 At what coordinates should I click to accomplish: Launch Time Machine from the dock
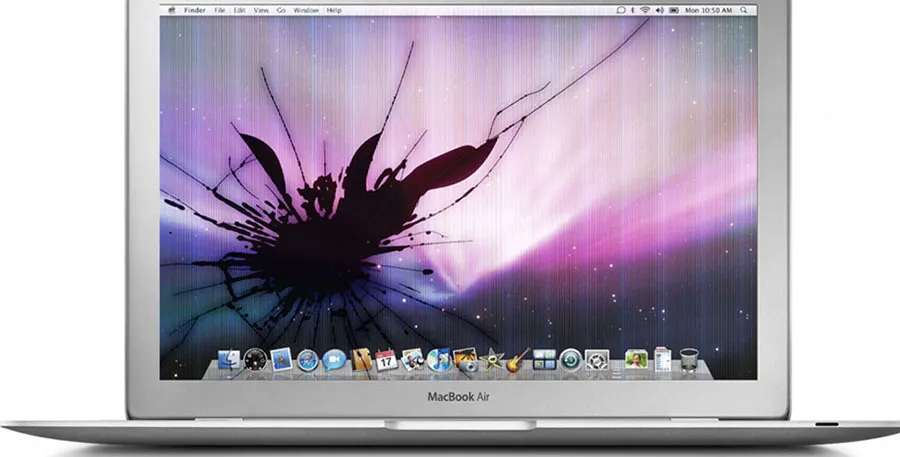coord(571,361)
